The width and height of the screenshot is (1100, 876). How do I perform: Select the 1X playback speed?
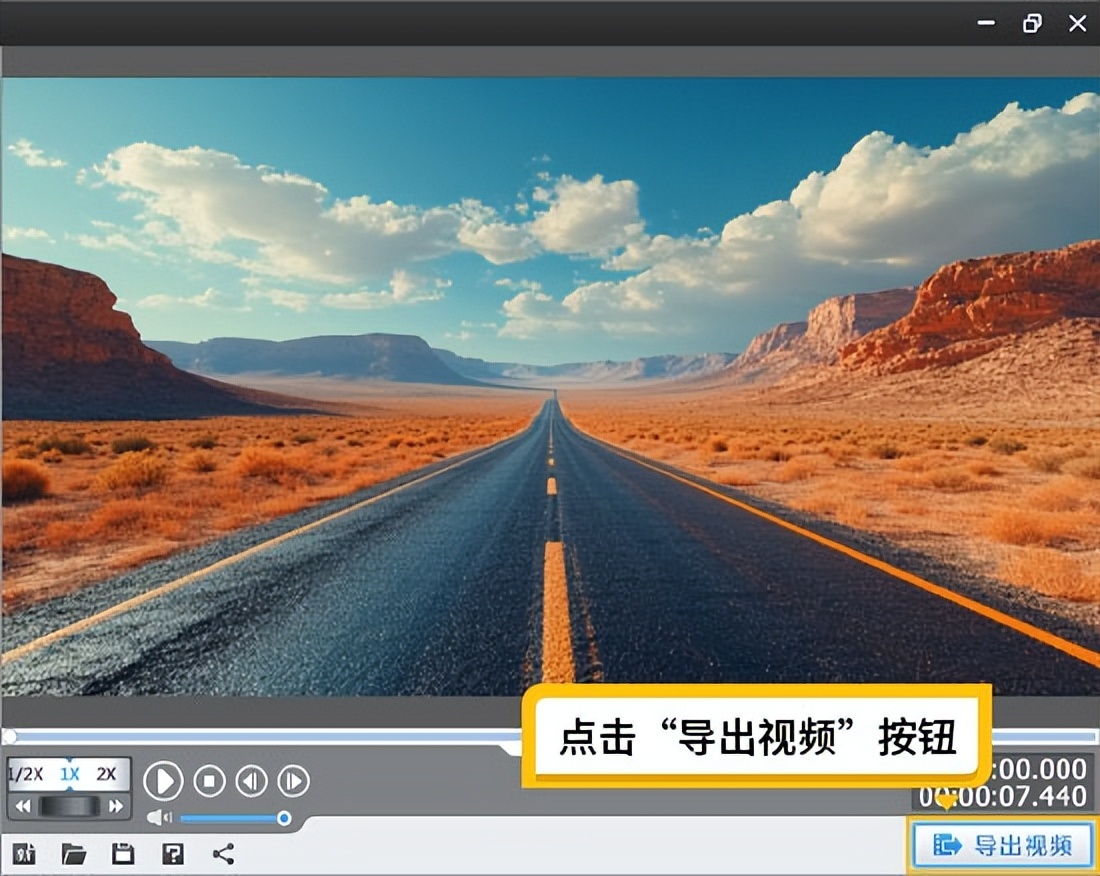pos(69,773)
